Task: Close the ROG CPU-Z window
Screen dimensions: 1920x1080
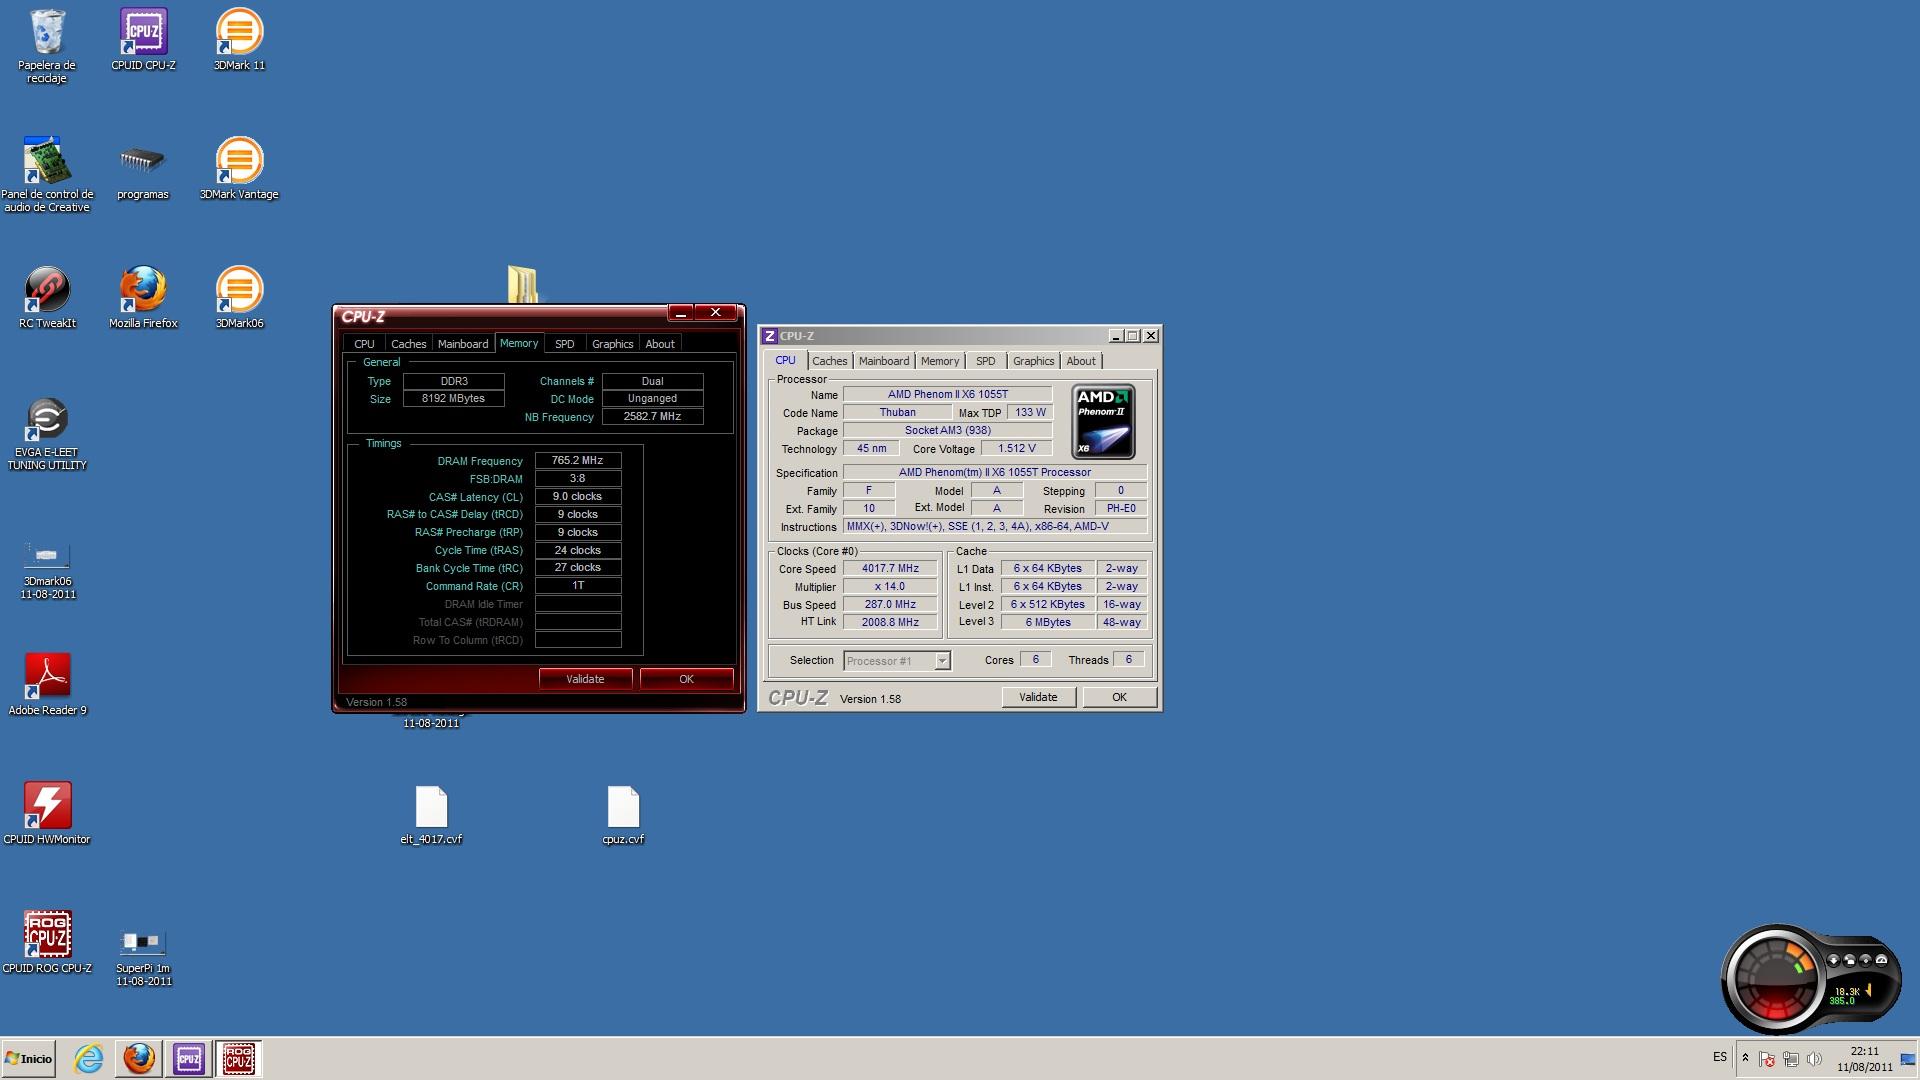Action: (x=716, y=313)
